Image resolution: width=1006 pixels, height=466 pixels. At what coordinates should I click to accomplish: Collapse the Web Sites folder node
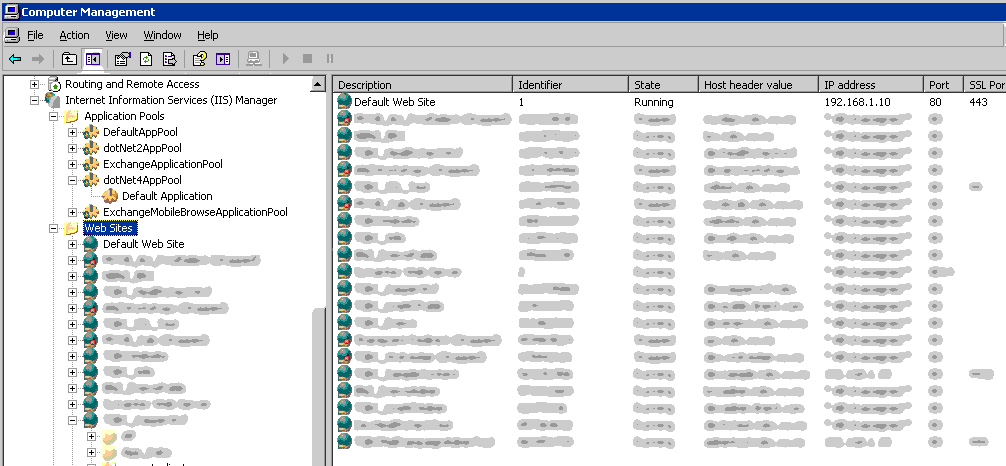pyautogui.click(x=53, y=228)
